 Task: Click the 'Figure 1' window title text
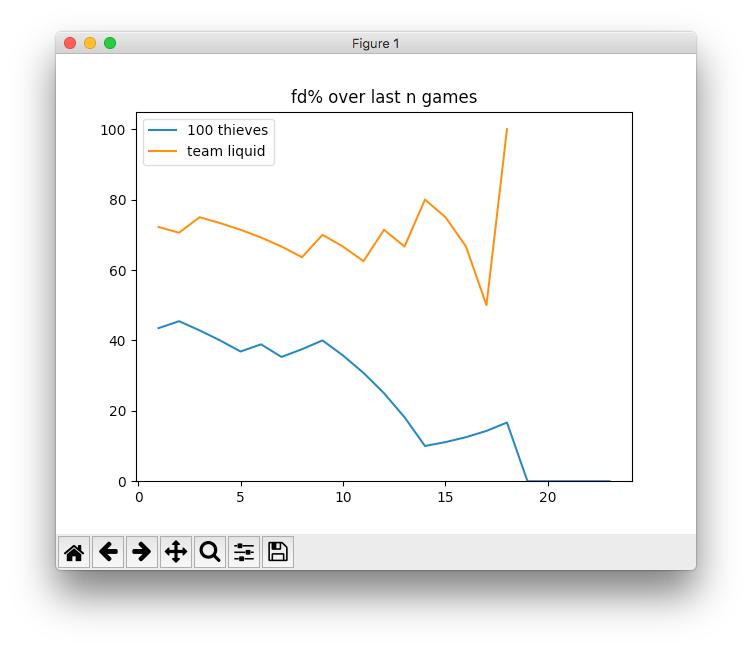pos(376,44)
